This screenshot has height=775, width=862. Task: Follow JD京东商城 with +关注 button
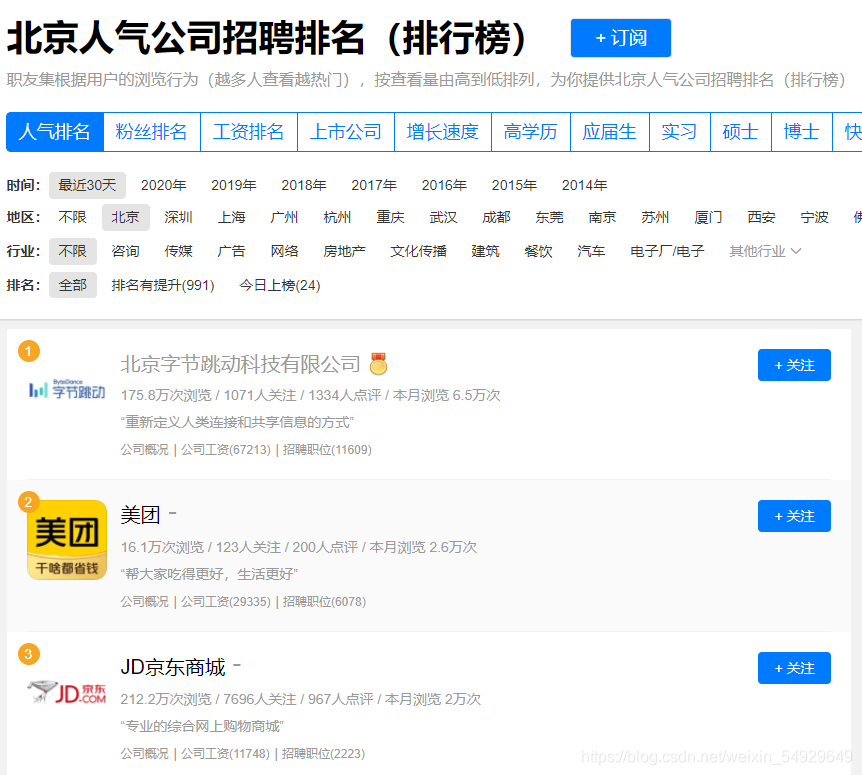point(794,668)
